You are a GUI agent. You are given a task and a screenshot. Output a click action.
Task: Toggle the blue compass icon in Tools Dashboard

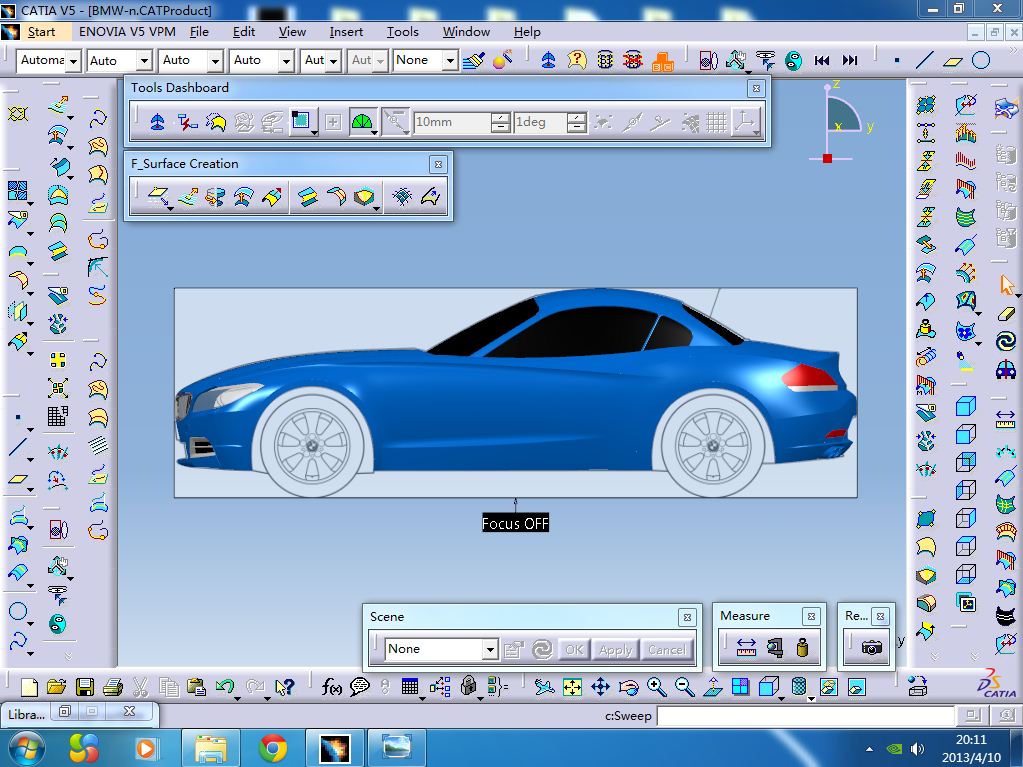pyautogui.click(x=157, y=121)
